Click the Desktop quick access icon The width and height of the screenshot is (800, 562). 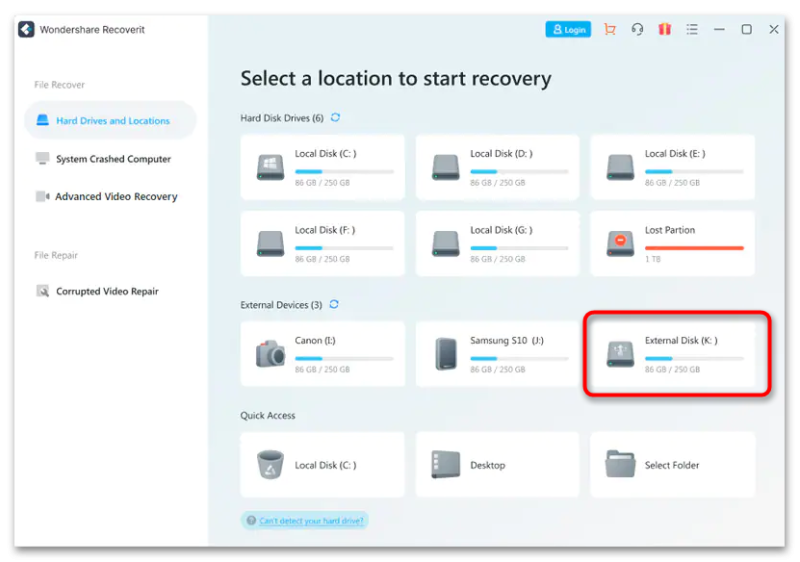(x=445, y=464)
